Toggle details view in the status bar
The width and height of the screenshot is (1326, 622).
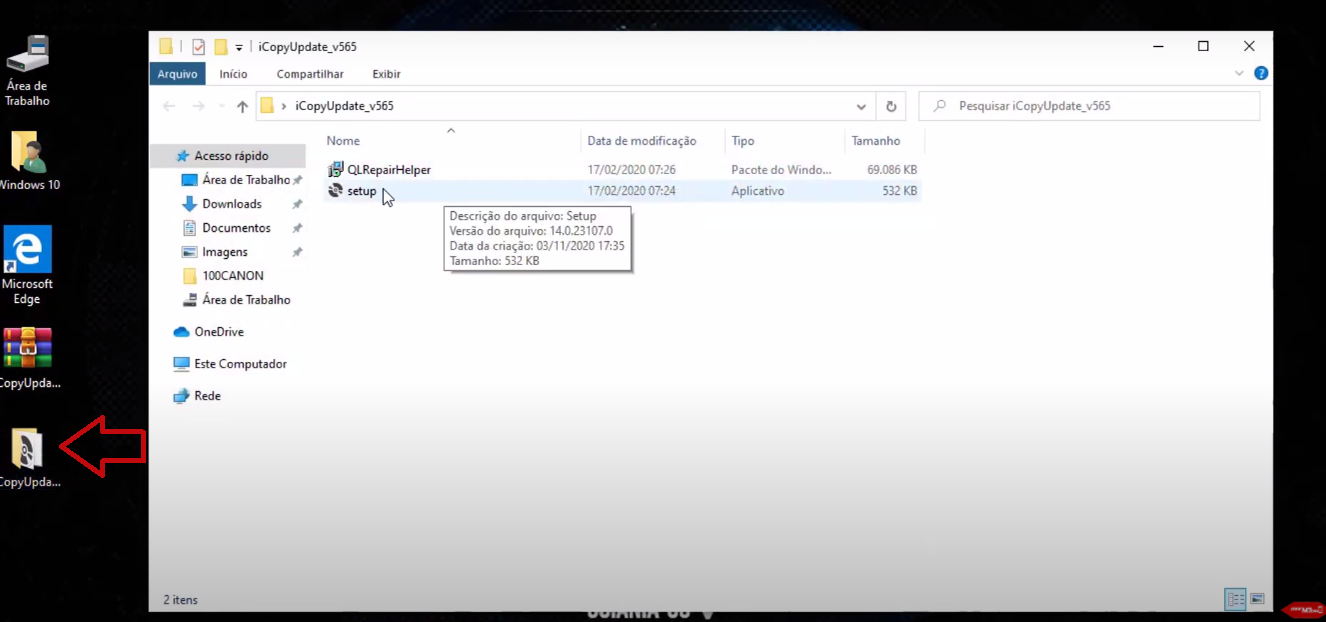(1234, 599)
